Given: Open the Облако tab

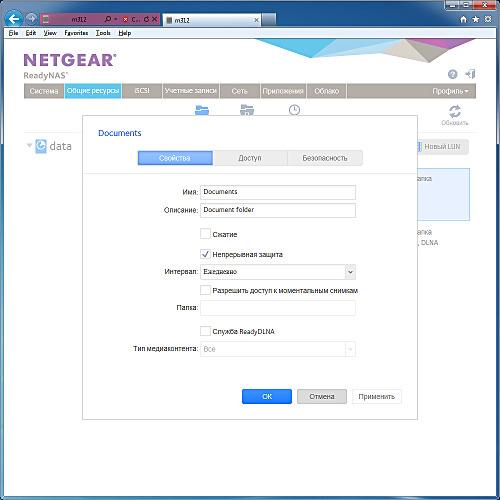Looking at the screenshot, I should click(327, 91).
